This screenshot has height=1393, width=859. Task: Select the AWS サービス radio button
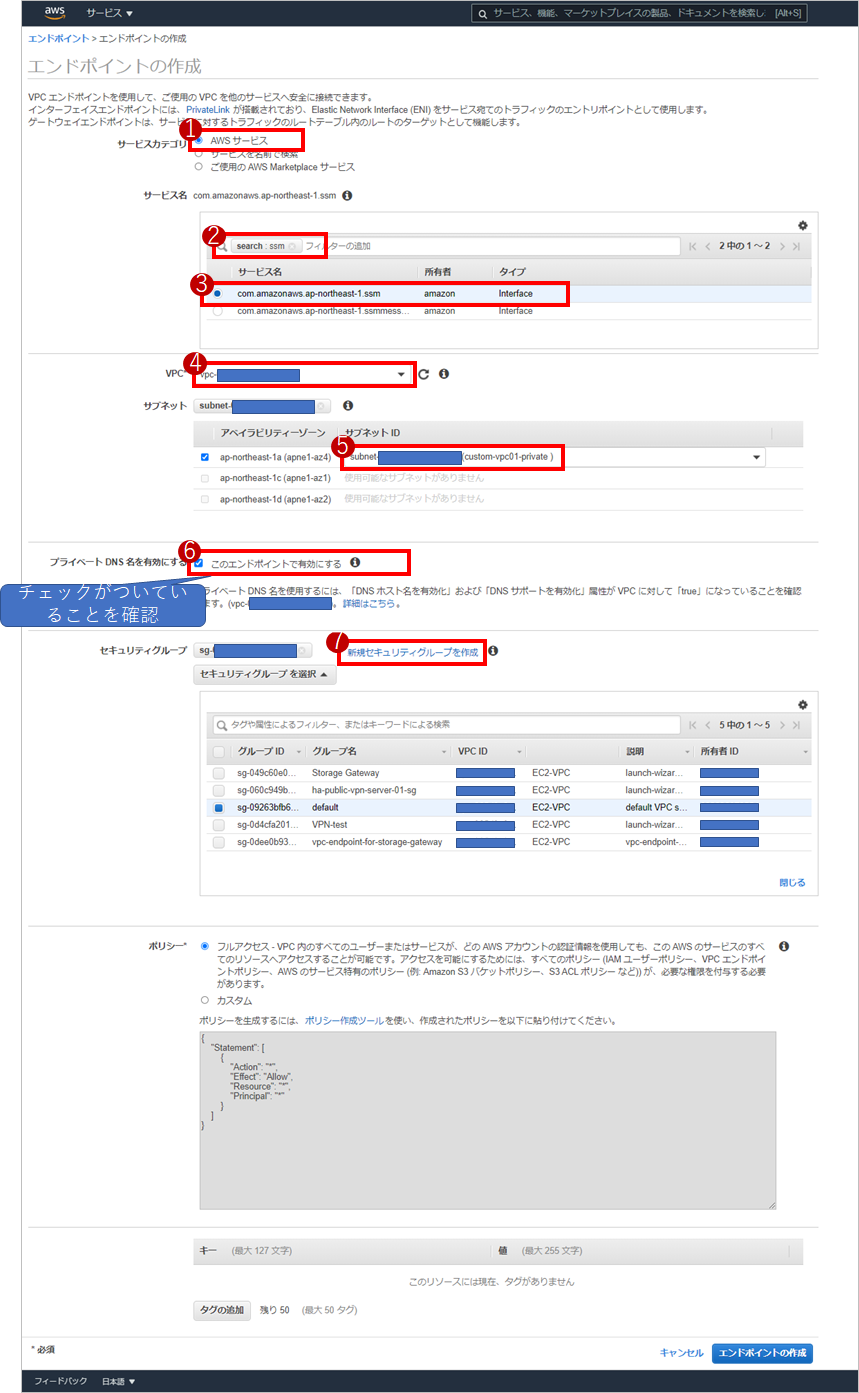(198, 141)
